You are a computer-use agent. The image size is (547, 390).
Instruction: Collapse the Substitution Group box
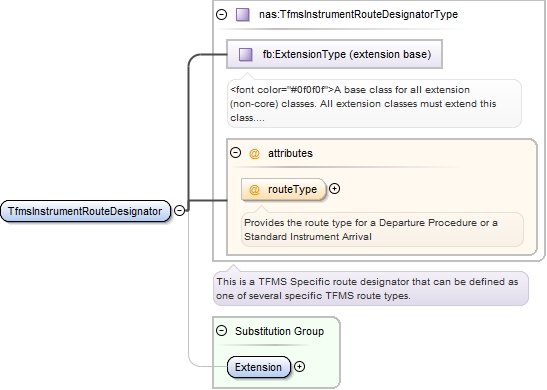click(x=222, y=331)
